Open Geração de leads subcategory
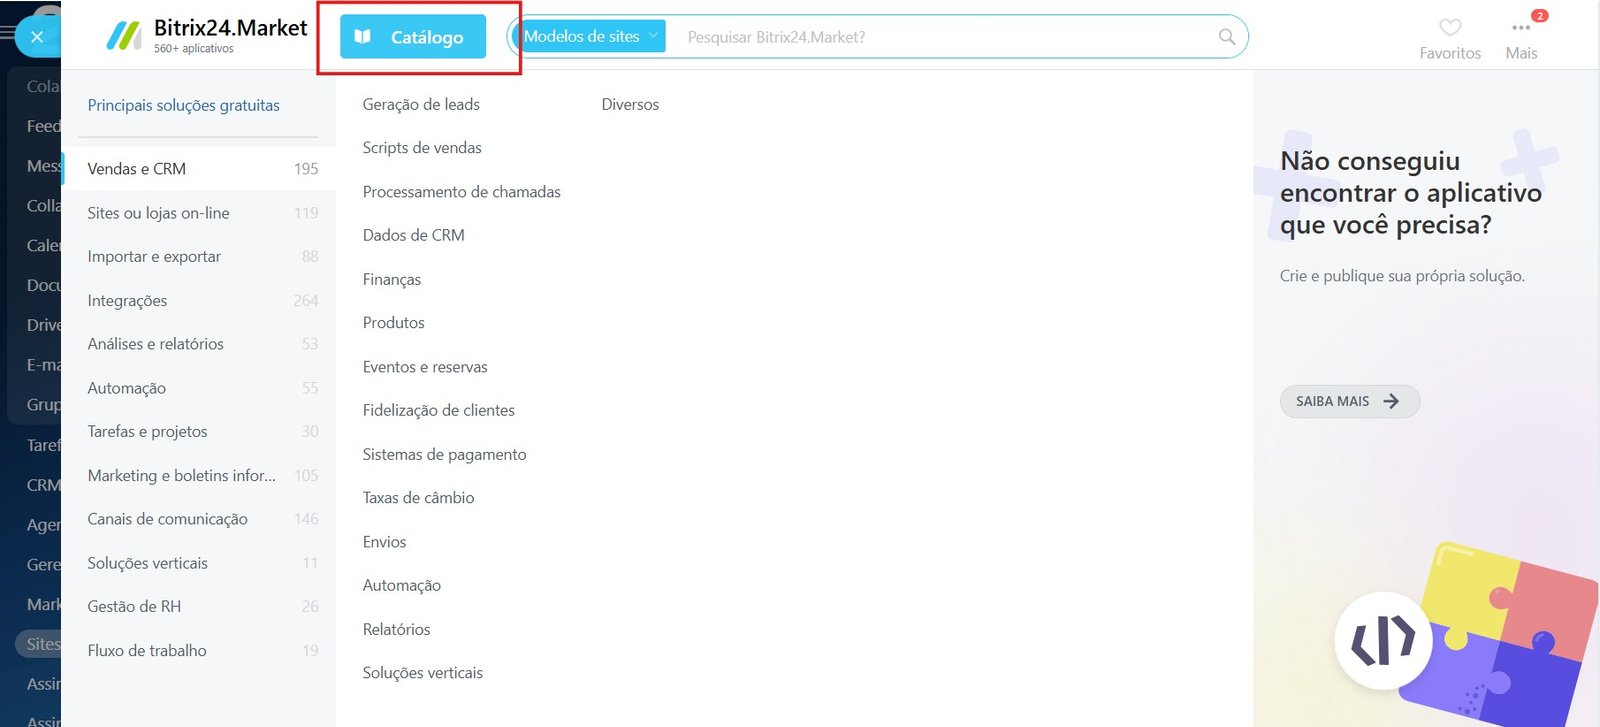Screen dimensions: 1600x727 [421, 104]
